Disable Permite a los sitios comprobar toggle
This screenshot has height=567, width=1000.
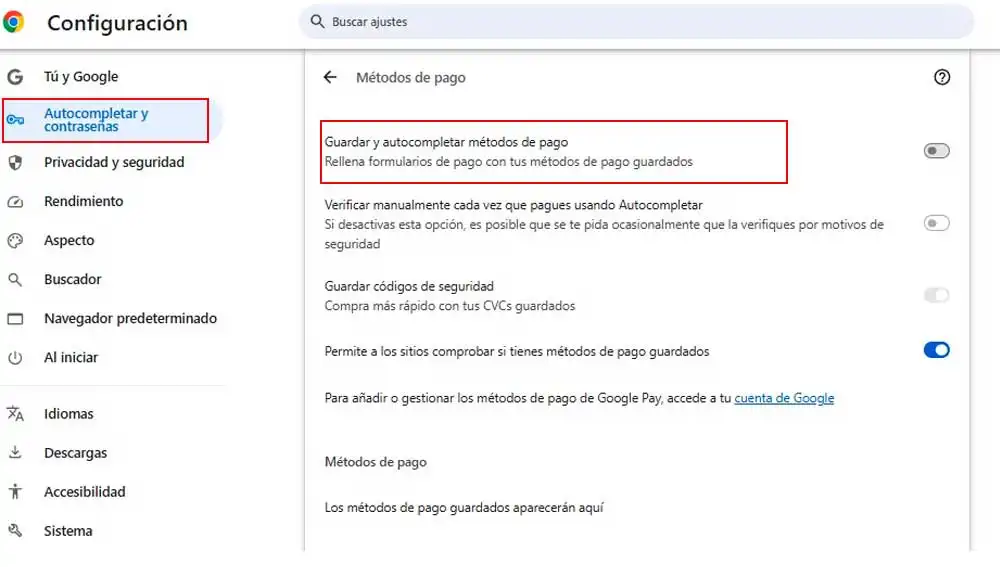936,350
